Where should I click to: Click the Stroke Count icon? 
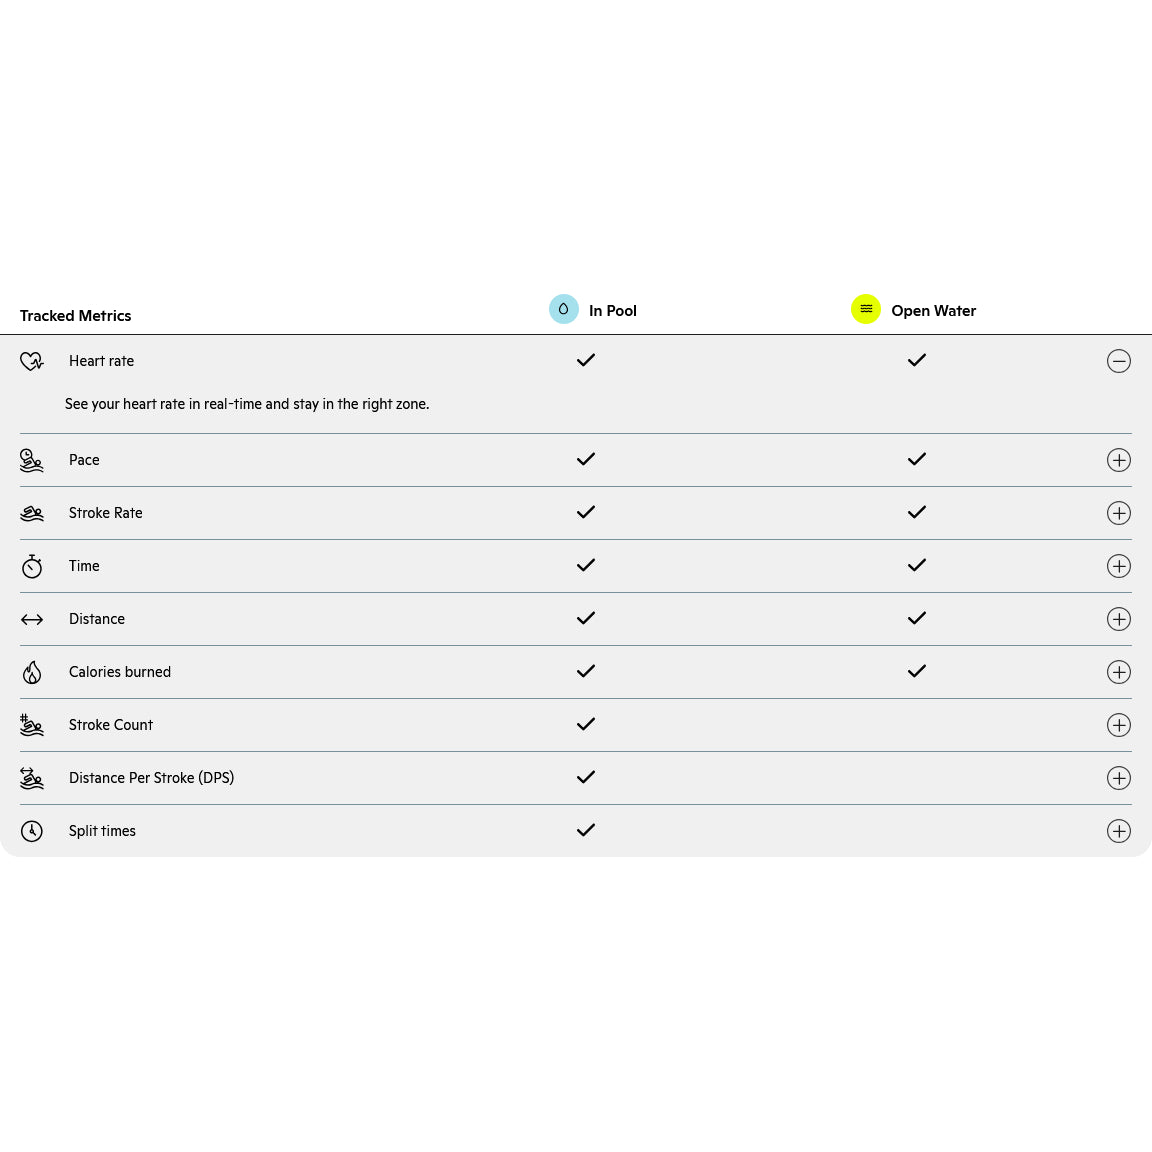coord(32,725)
